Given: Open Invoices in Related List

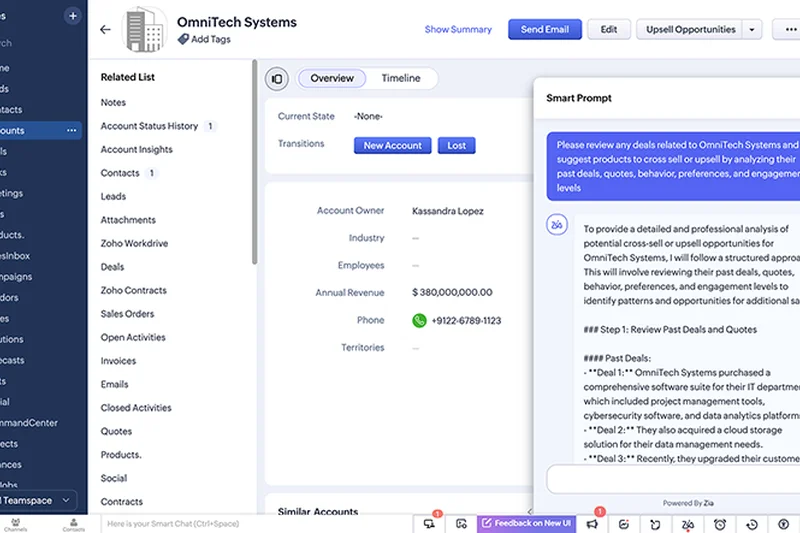Looking at the screenshot, I should click(x=118, y=361).
